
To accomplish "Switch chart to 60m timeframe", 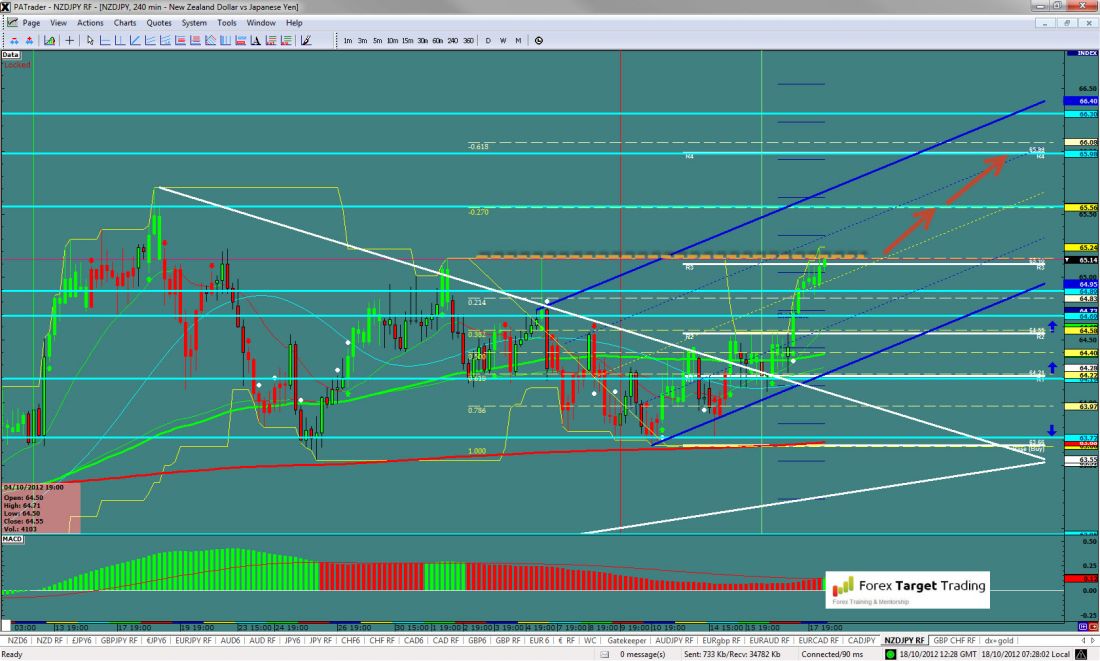I will click(438, 41).
